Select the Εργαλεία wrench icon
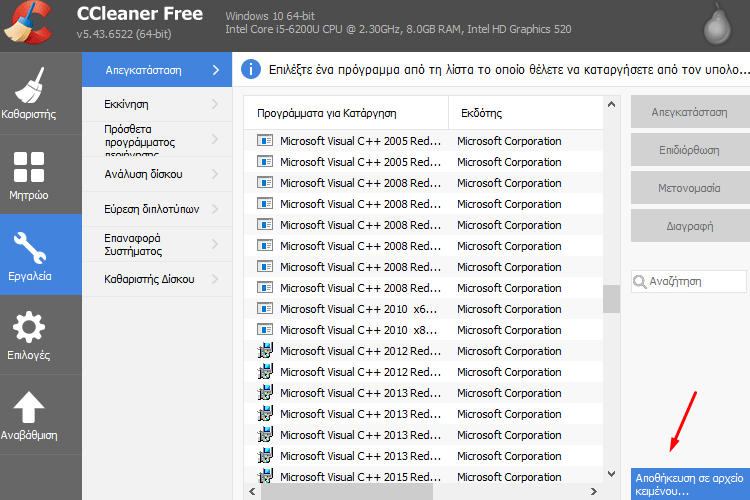 [30, 246]
